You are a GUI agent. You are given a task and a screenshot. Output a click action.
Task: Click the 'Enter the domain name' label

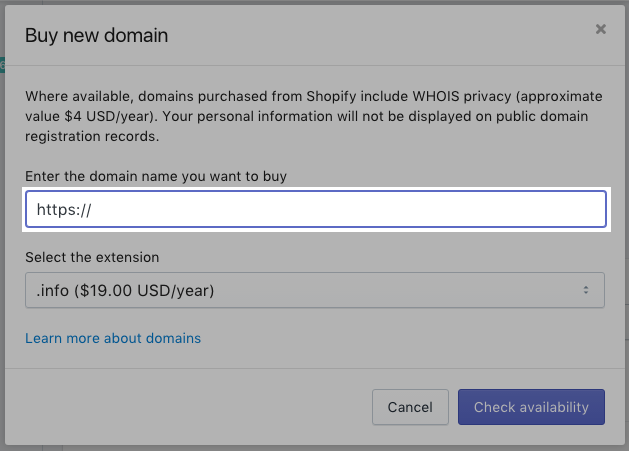click(x=156, y=177)
